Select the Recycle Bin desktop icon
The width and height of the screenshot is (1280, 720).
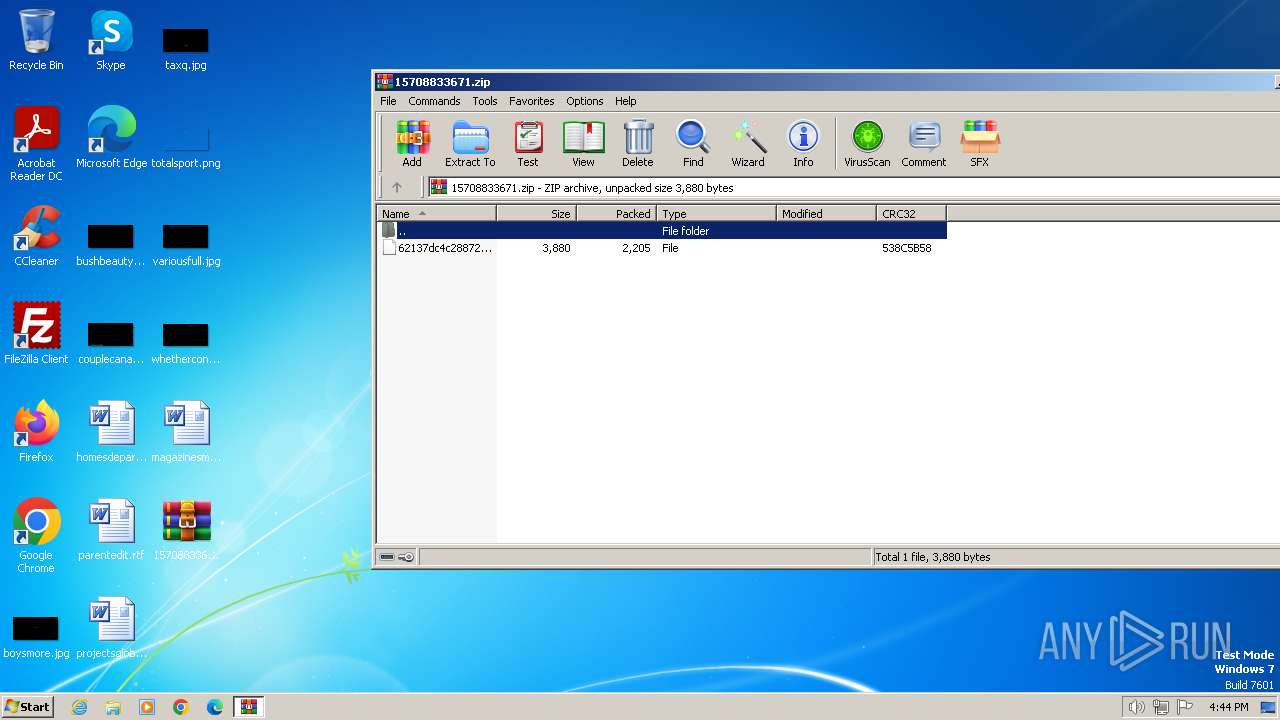36,41
